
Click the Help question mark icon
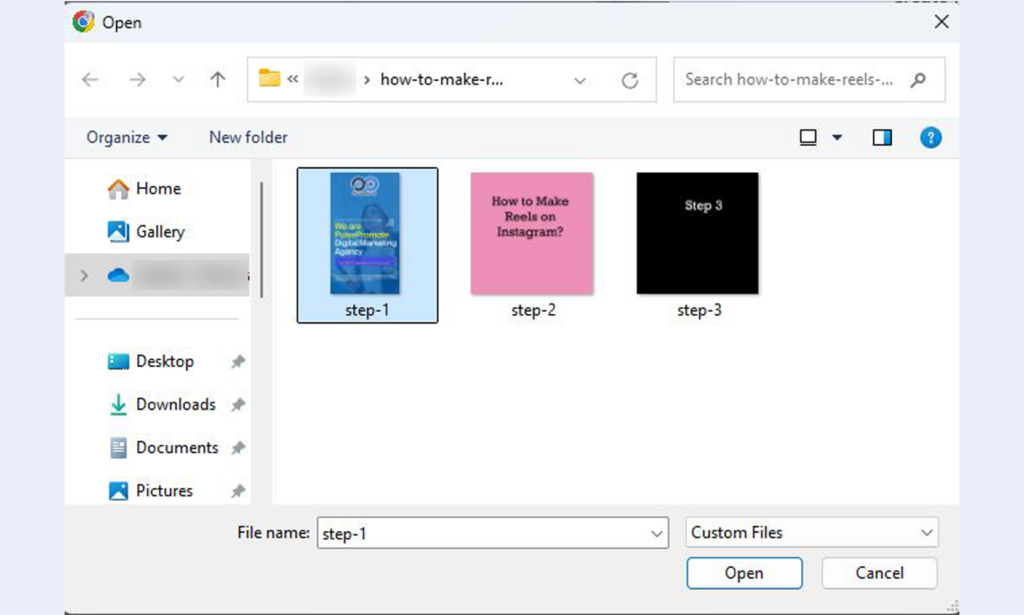pyautogui.click(x=930, y=138)
